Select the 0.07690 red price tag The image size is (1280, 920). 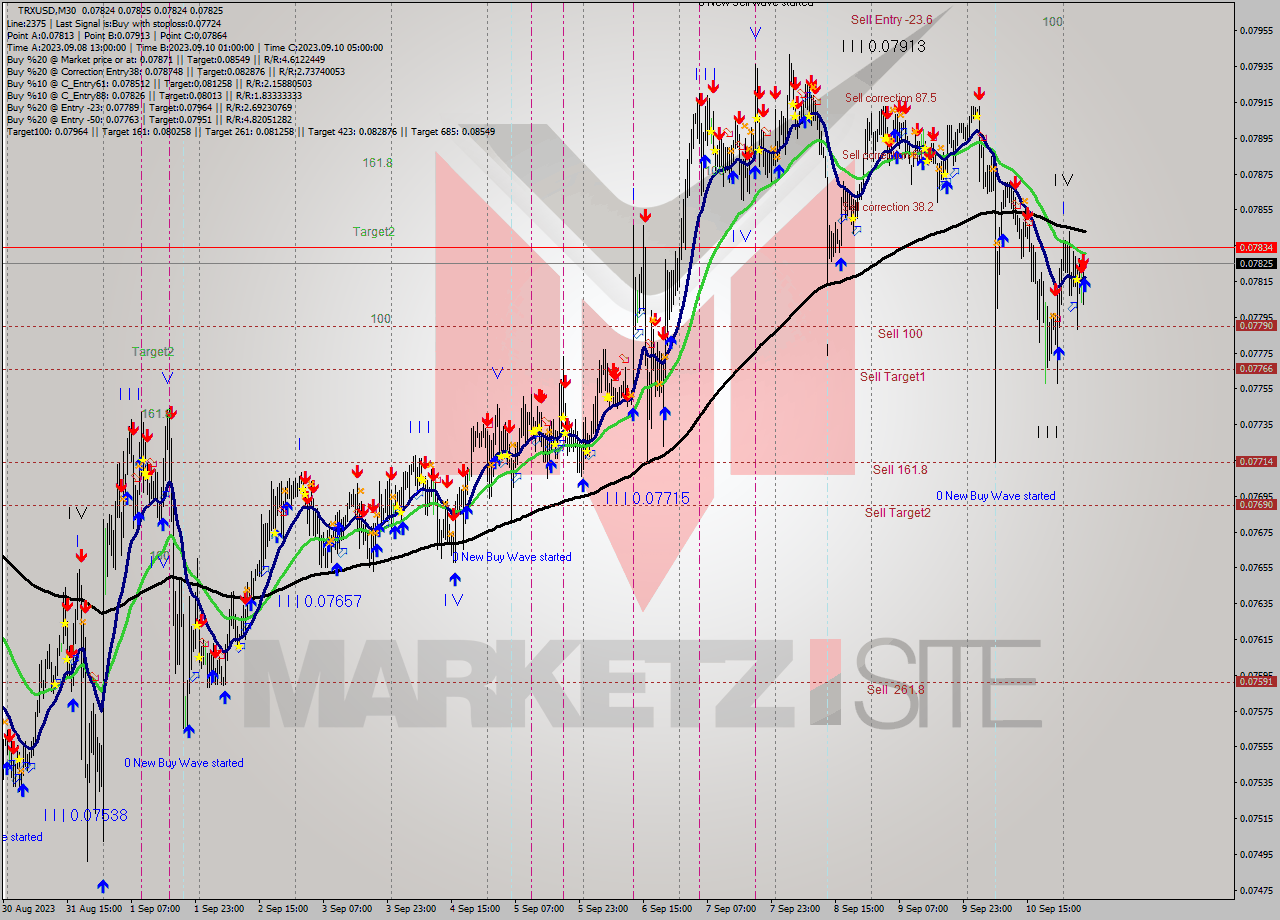[1256, 504]
